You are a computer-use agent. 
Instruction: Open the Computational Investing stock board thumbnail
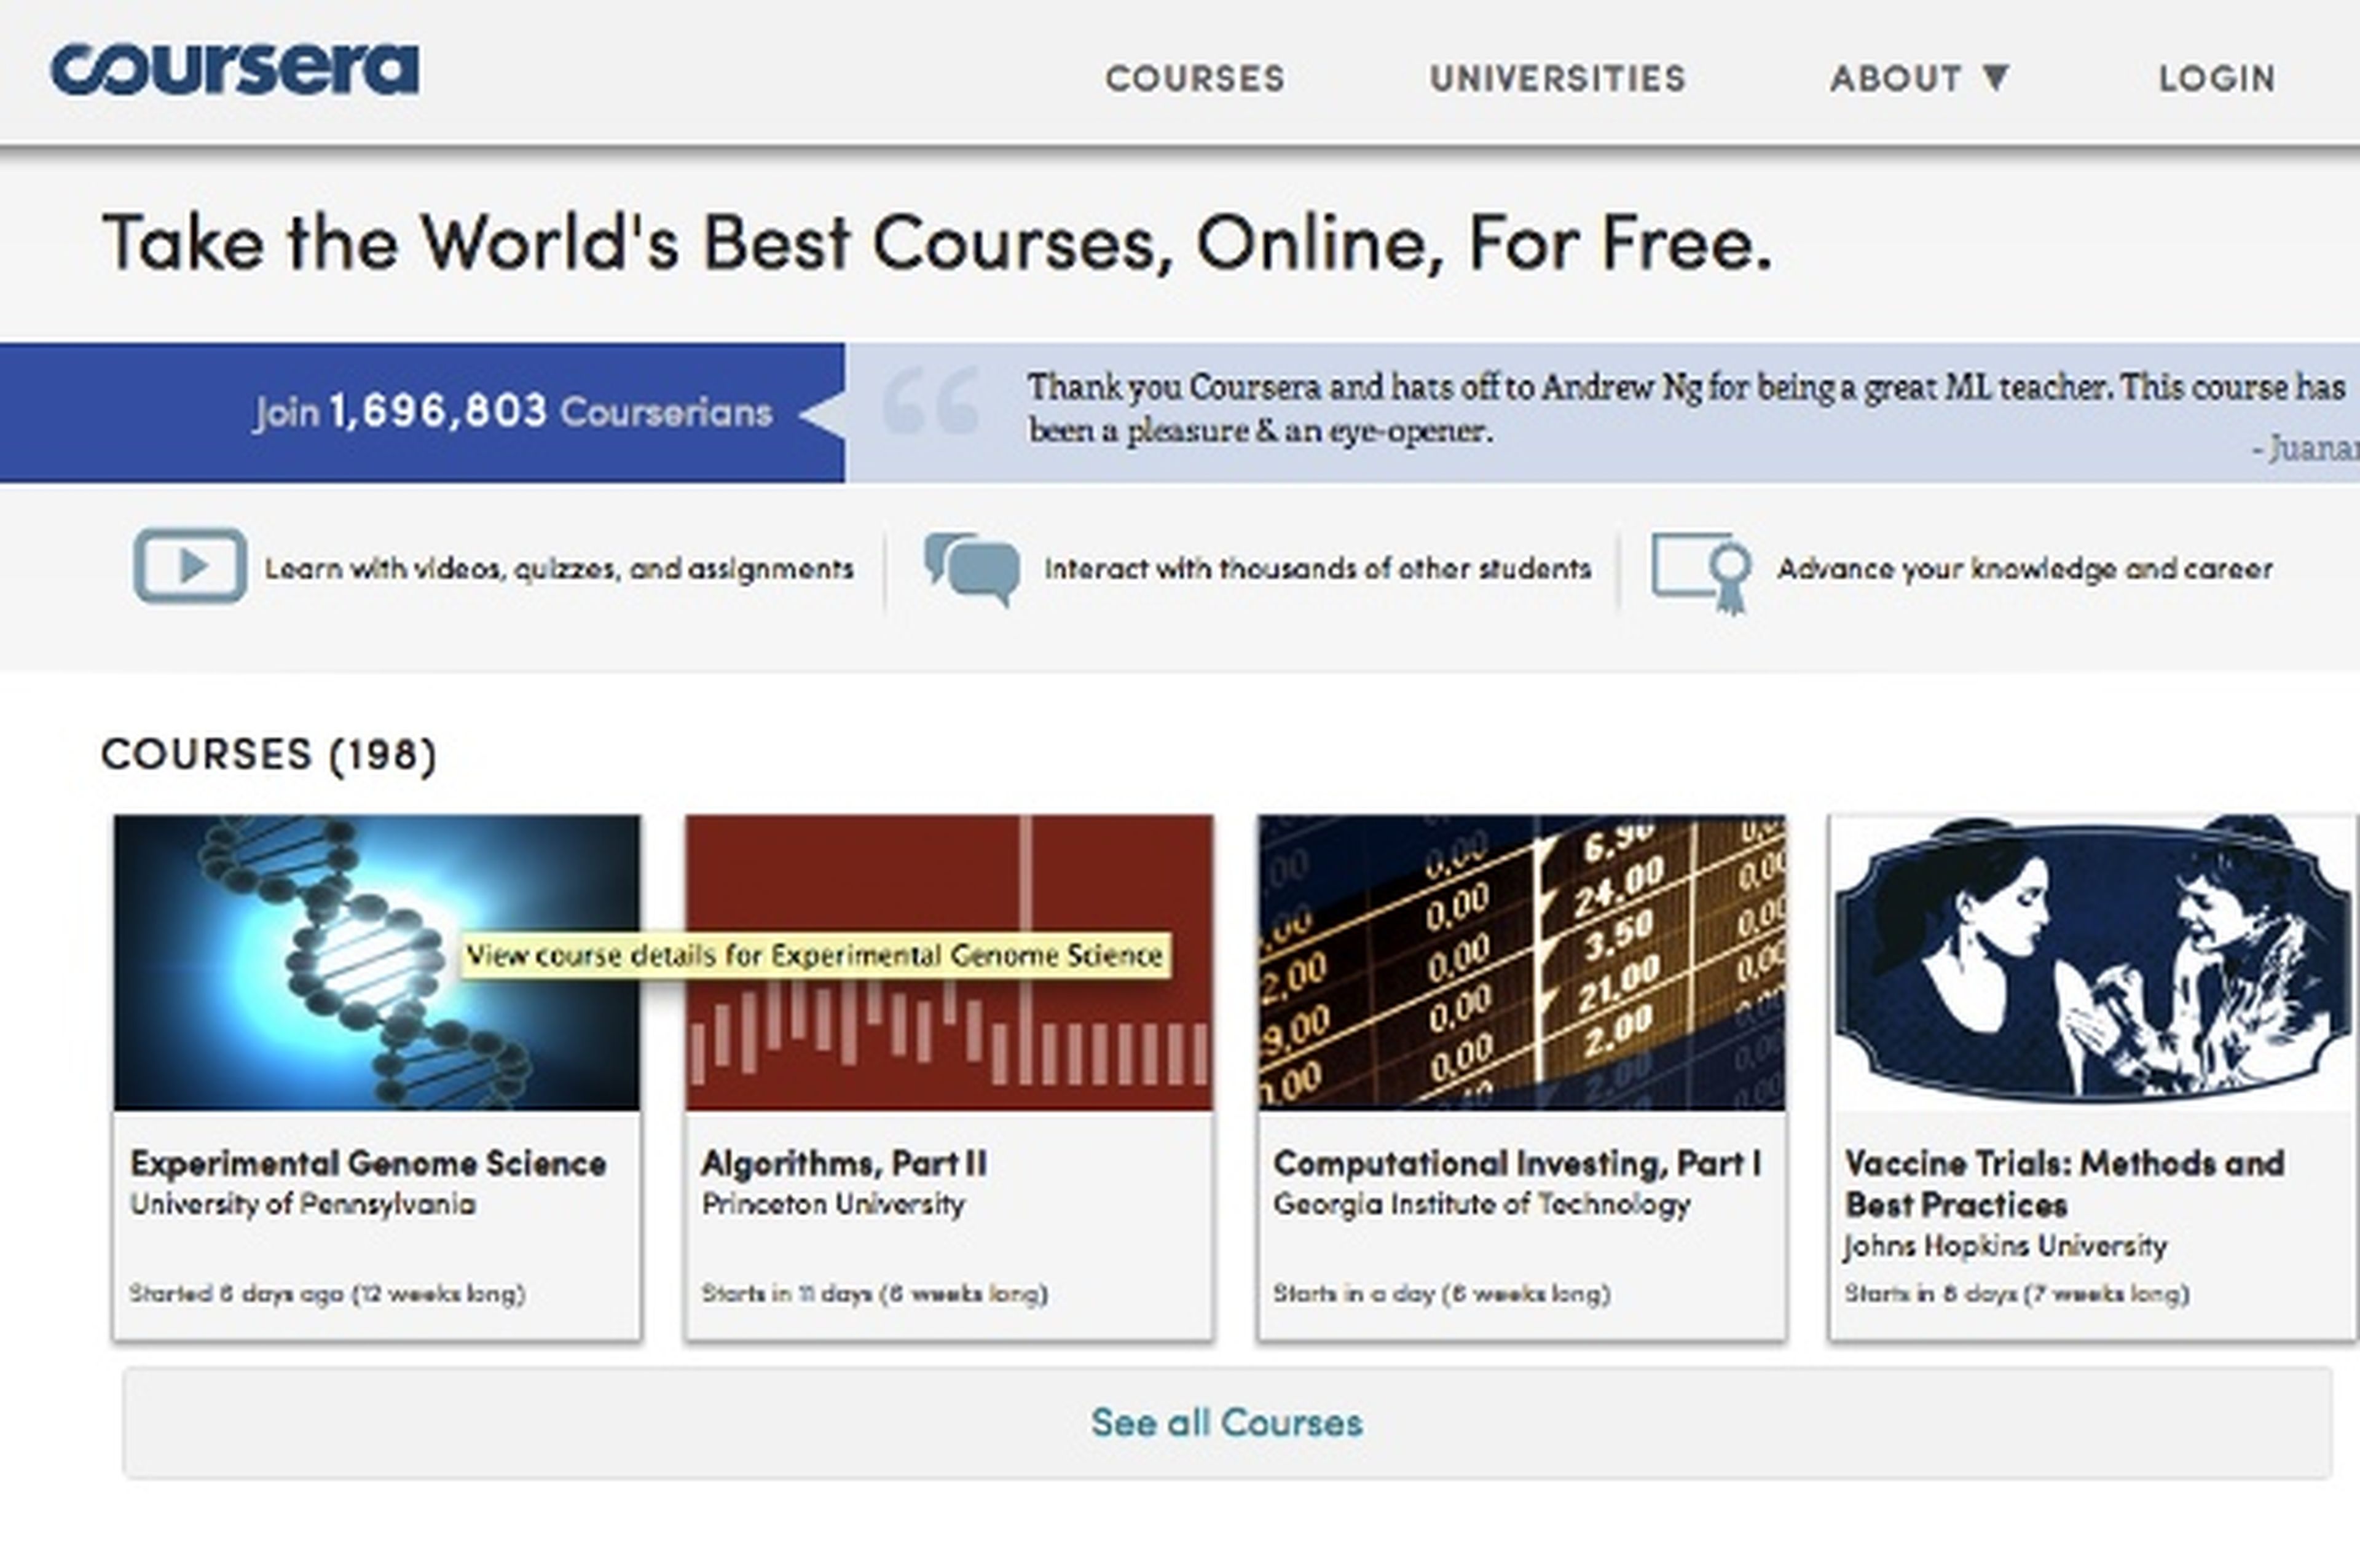click(x=1521, y=962)
